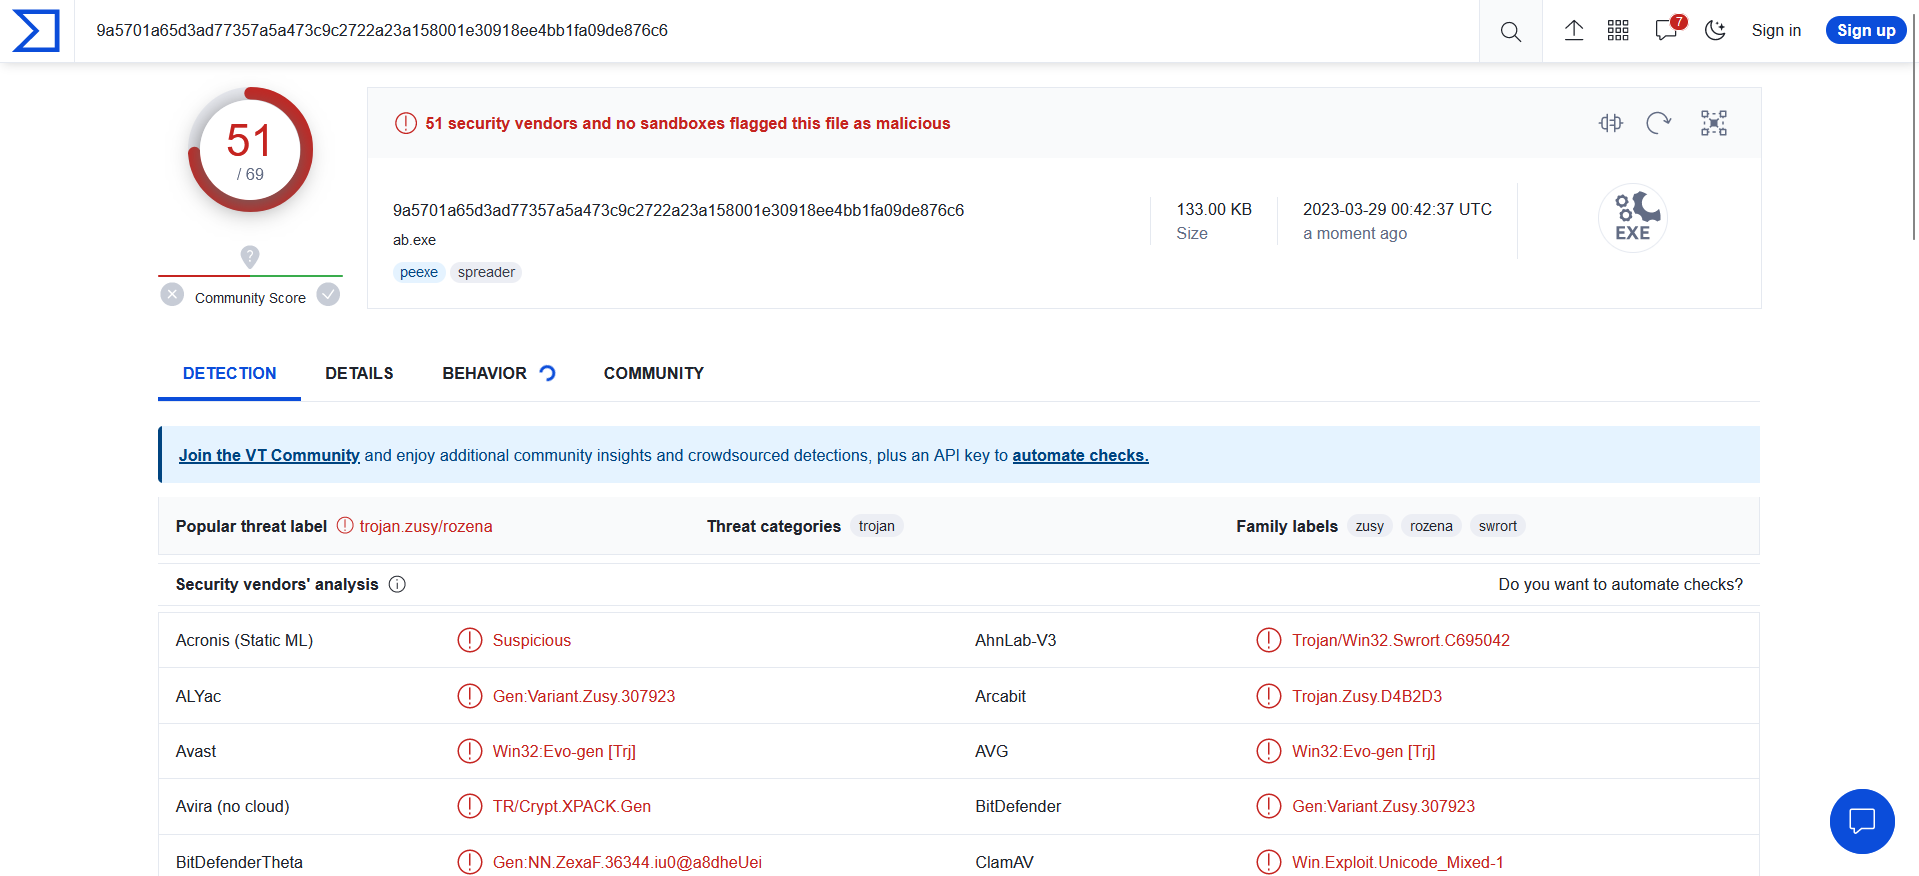The image size is (1919, 876).
Task: Click the trojan.zusy/rozena threat label
Action: (x=426, y=526)
